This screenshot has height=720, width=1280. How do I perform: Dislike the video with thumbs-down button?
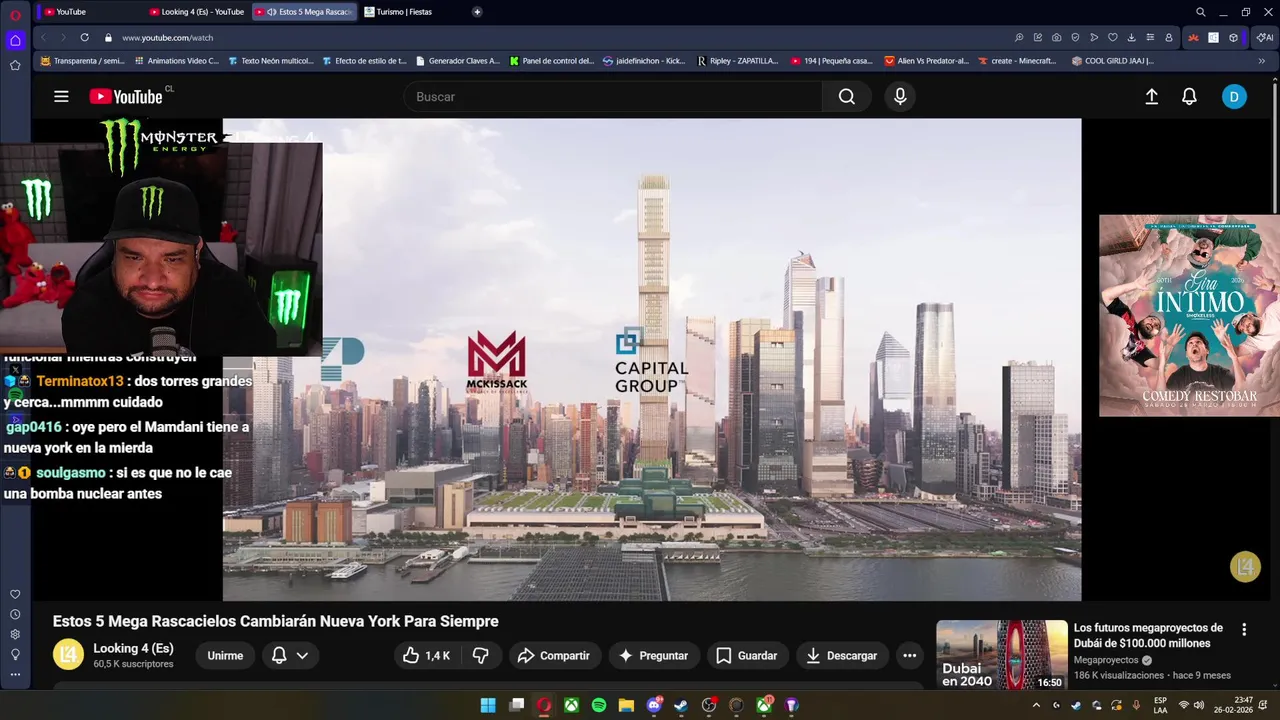[x=481, y=656]
